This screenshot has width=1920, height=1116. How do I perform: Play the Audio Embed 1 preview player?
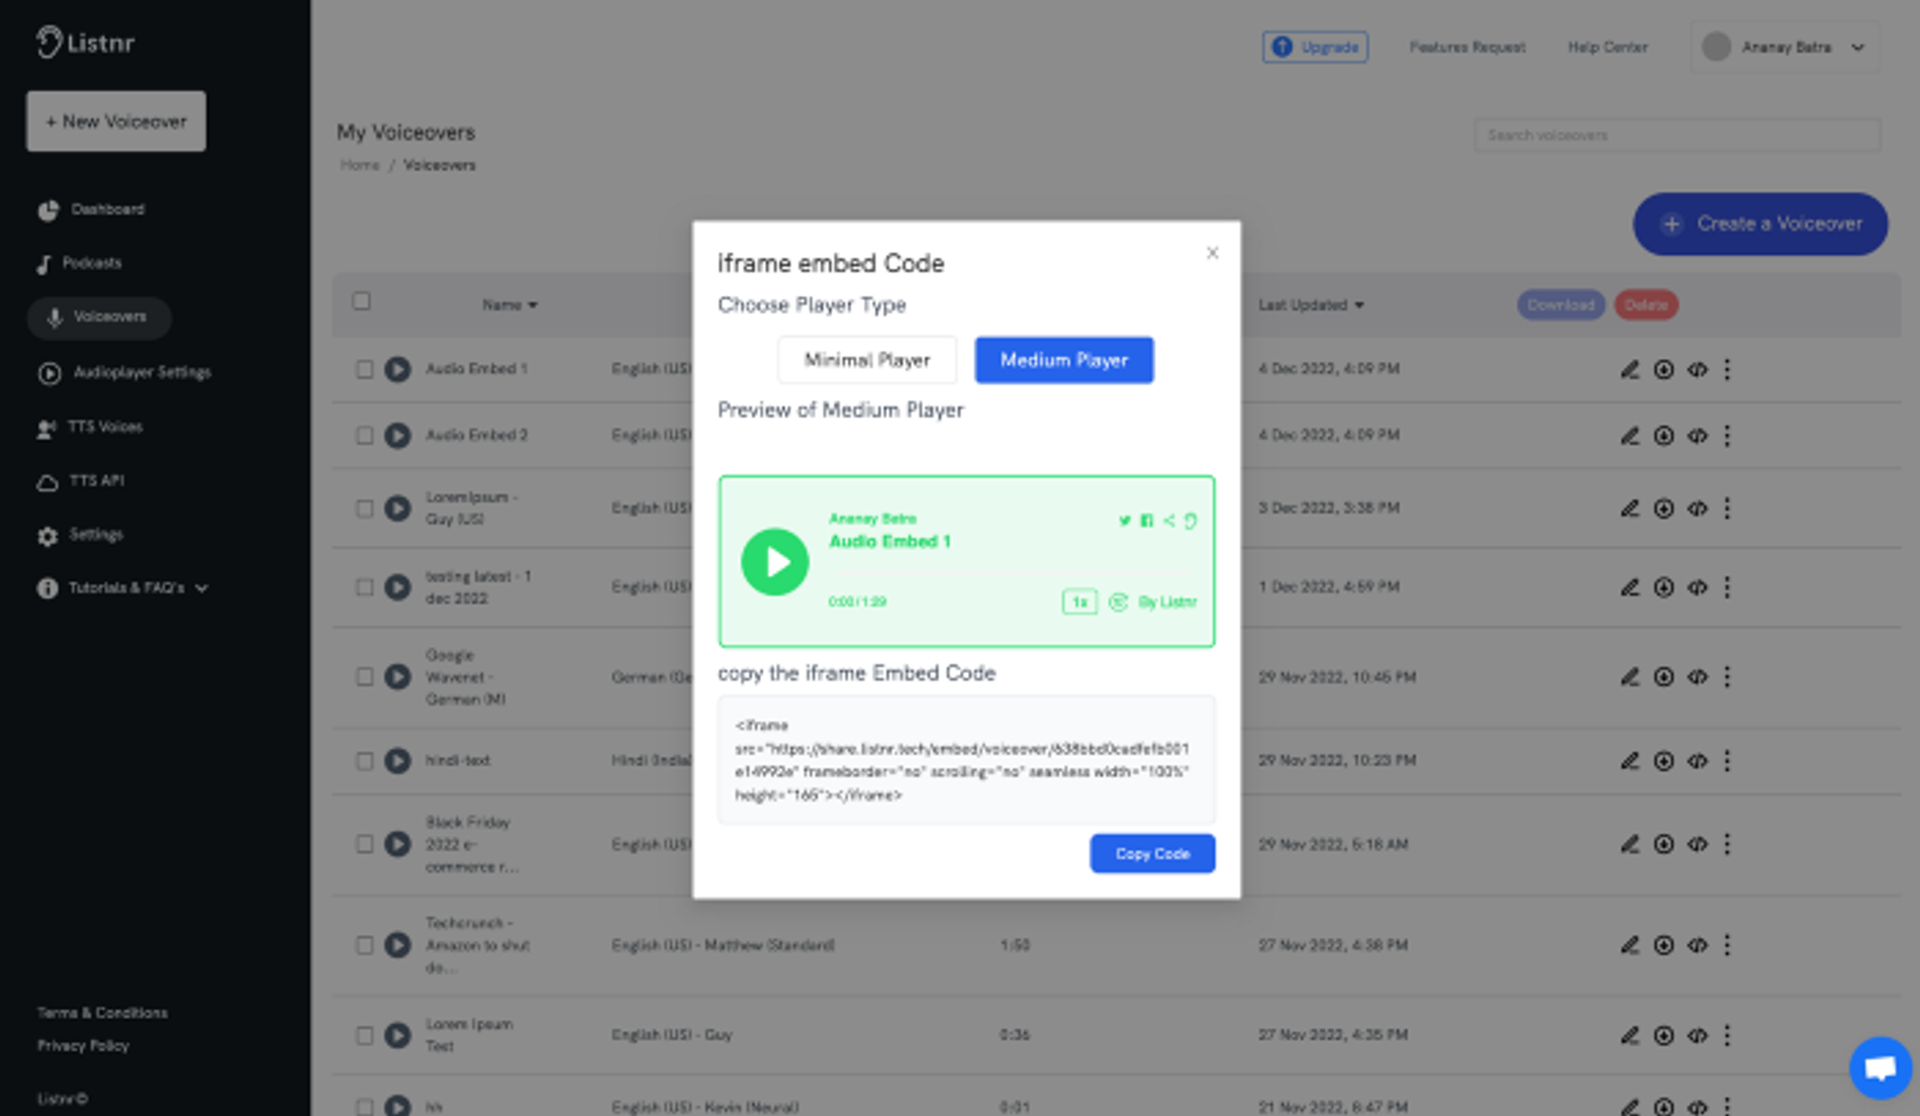[774, 562]
